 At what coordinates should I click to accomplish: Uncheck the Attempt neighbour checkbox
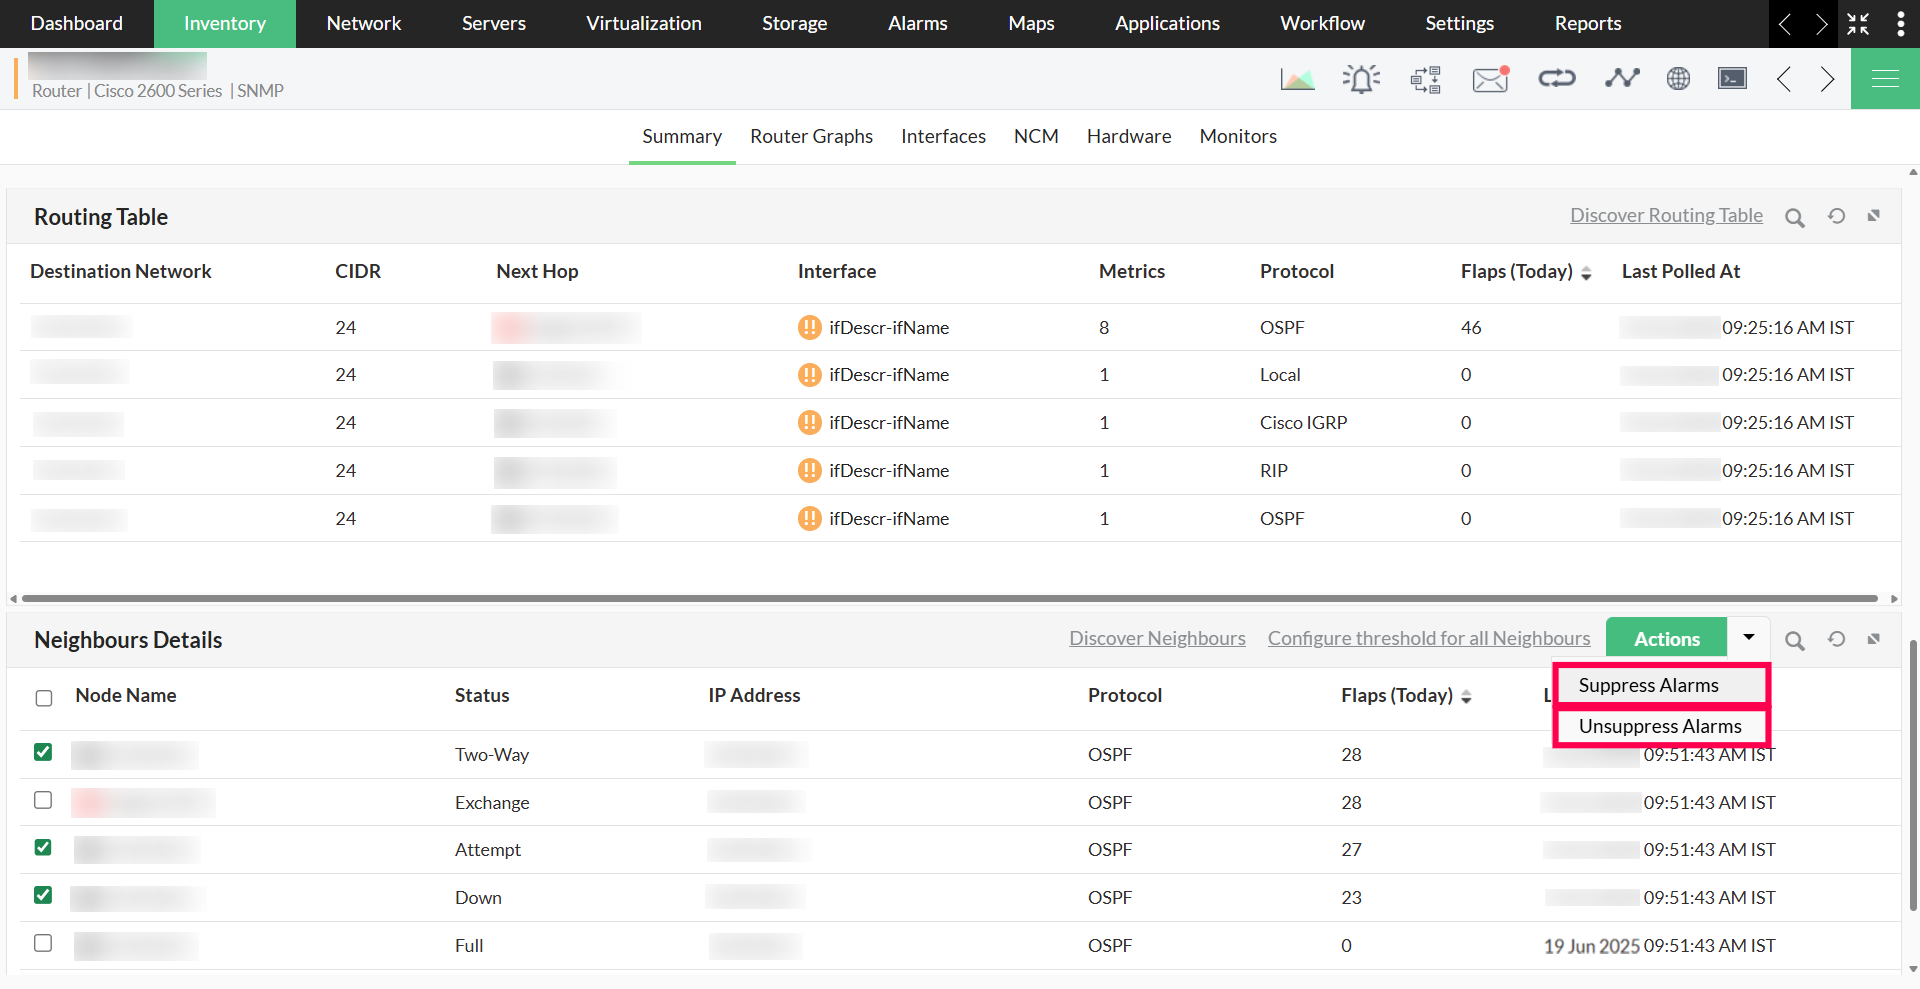tap(43, 847)
